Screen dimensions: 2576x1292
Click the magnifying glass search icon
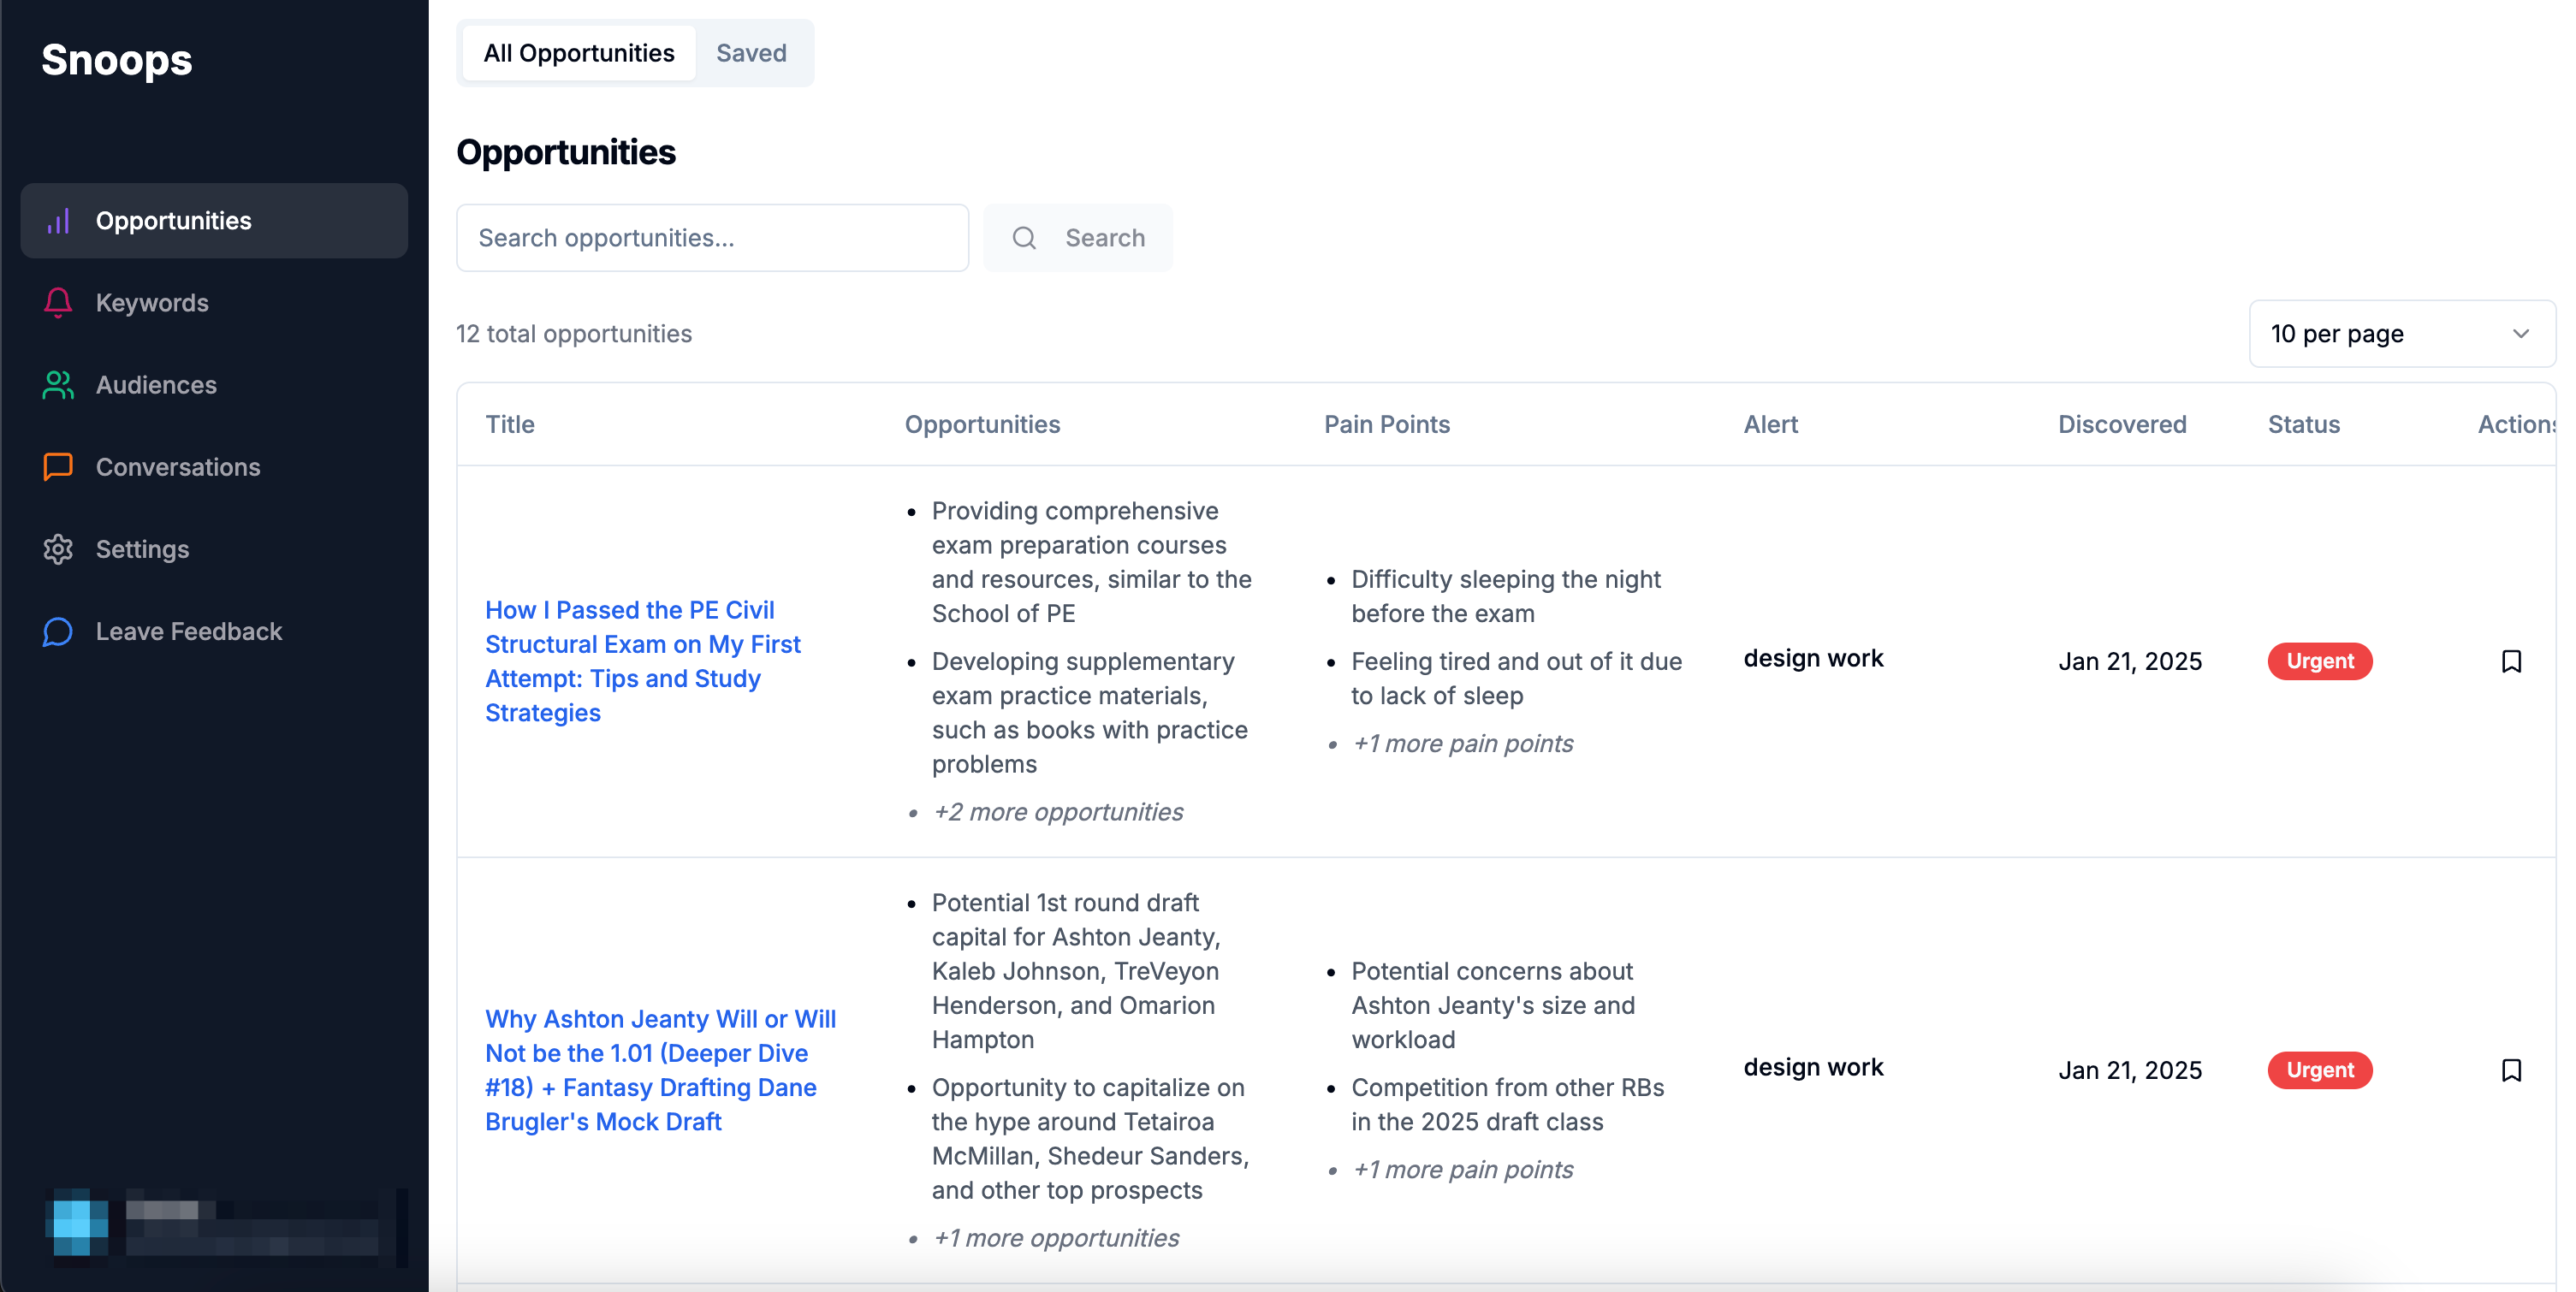click(x=1024, y=238)
